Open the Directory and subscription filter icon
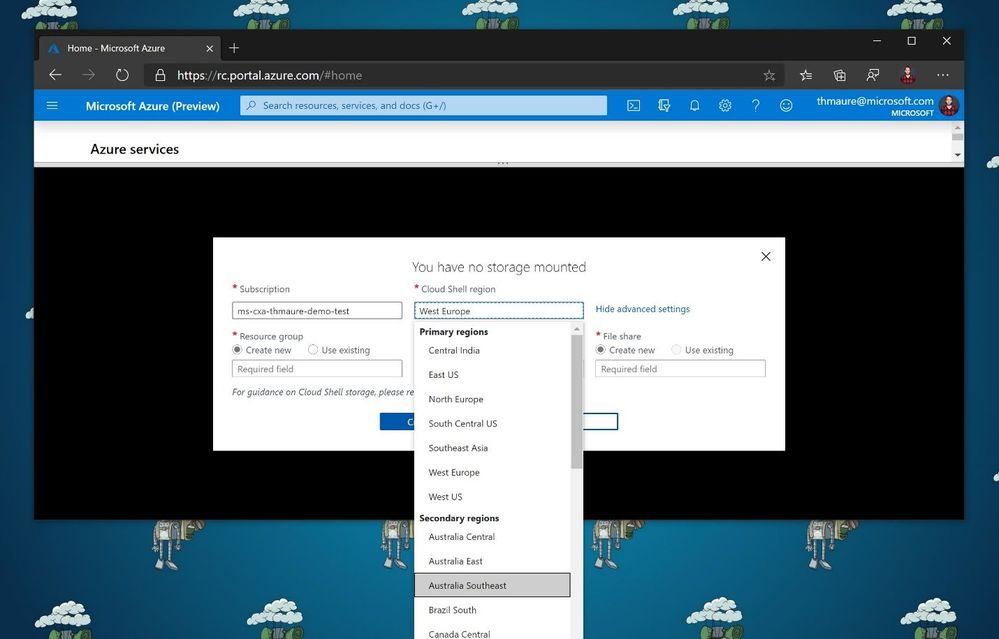Viewport: 999px width, 639px height. [664, 106]
